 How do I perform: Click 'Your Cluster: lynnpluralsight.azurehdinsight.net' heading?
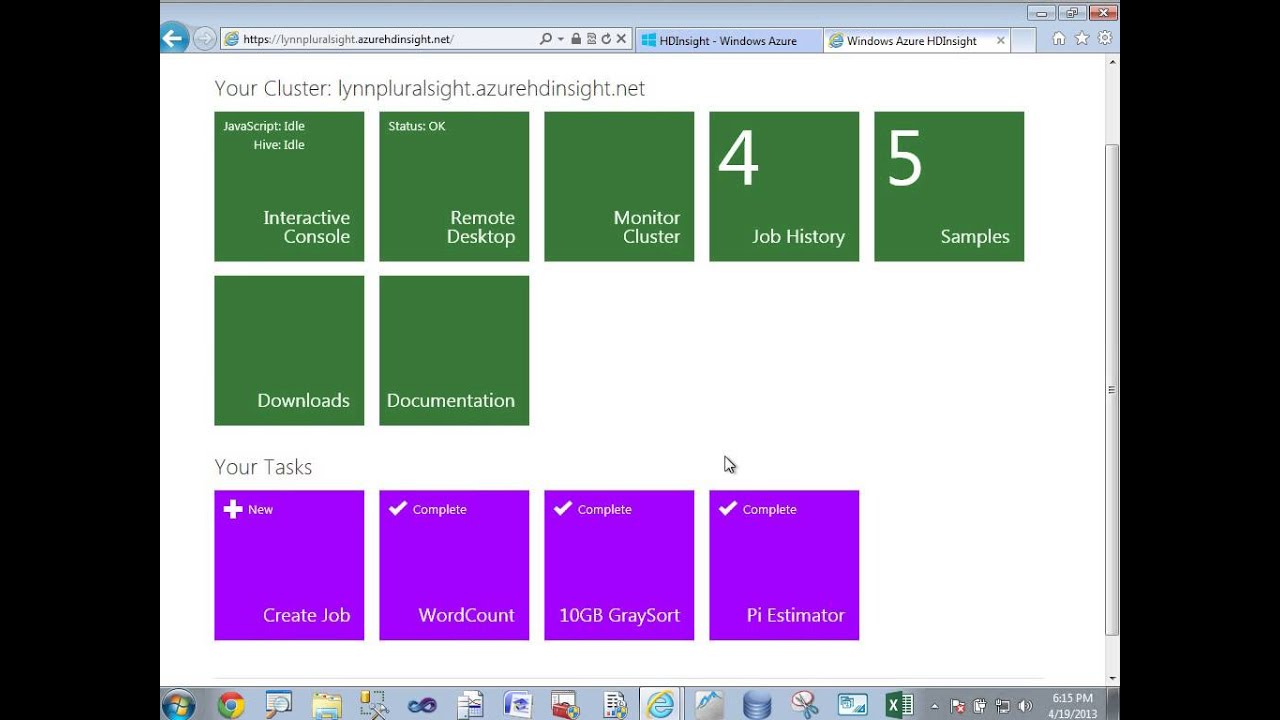pos(429,88)
